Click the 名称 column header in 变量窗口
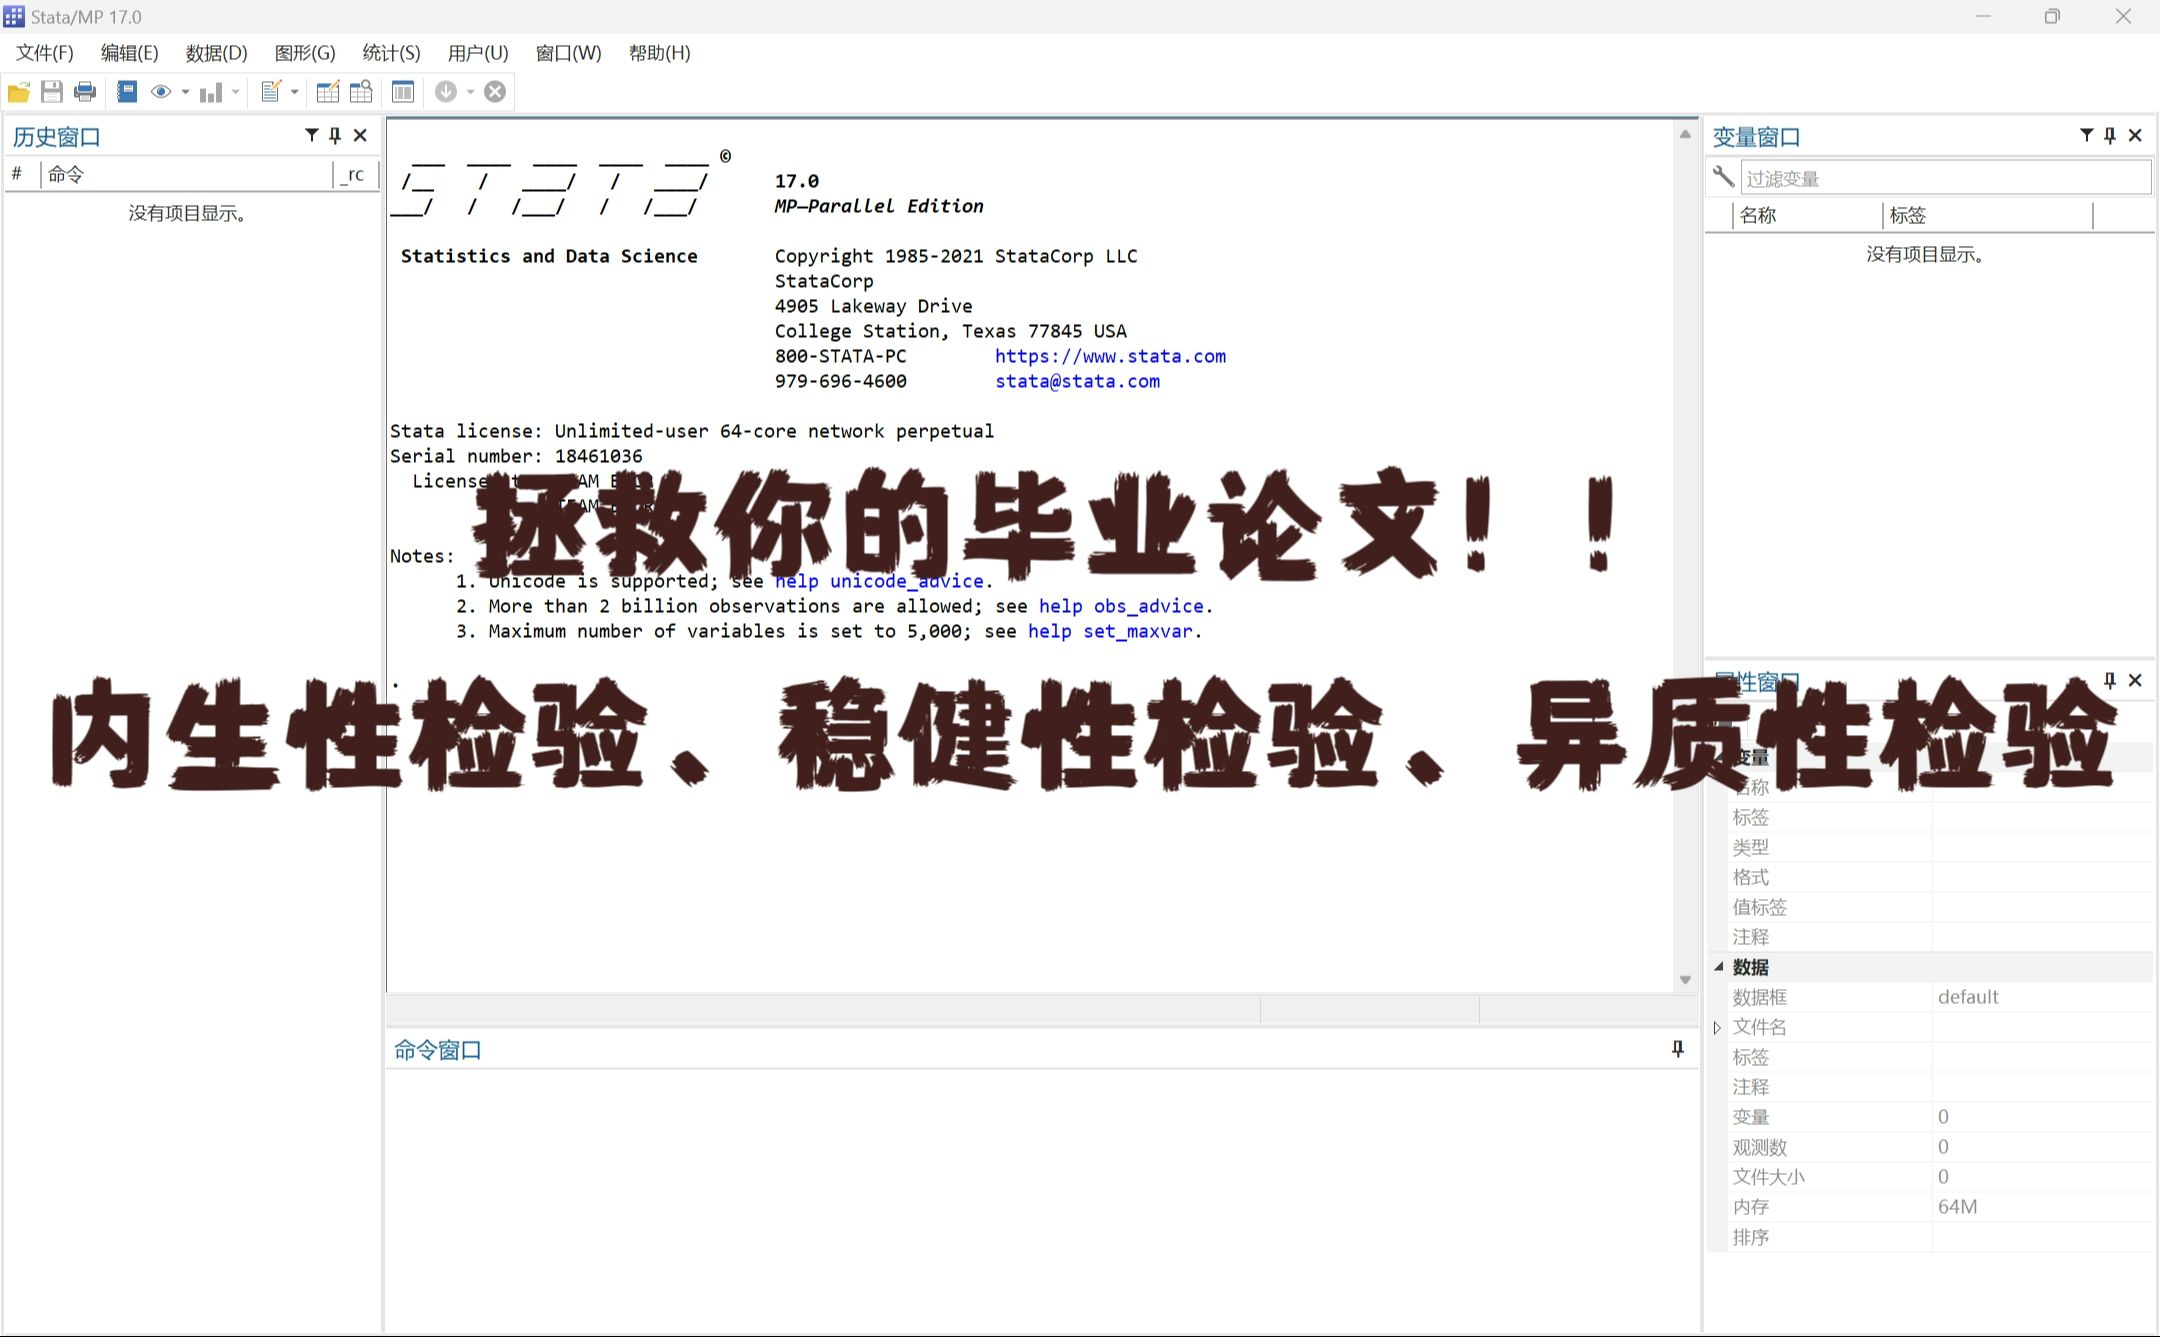The width and height of the screenshot is (2160, 1337). 1807,215
